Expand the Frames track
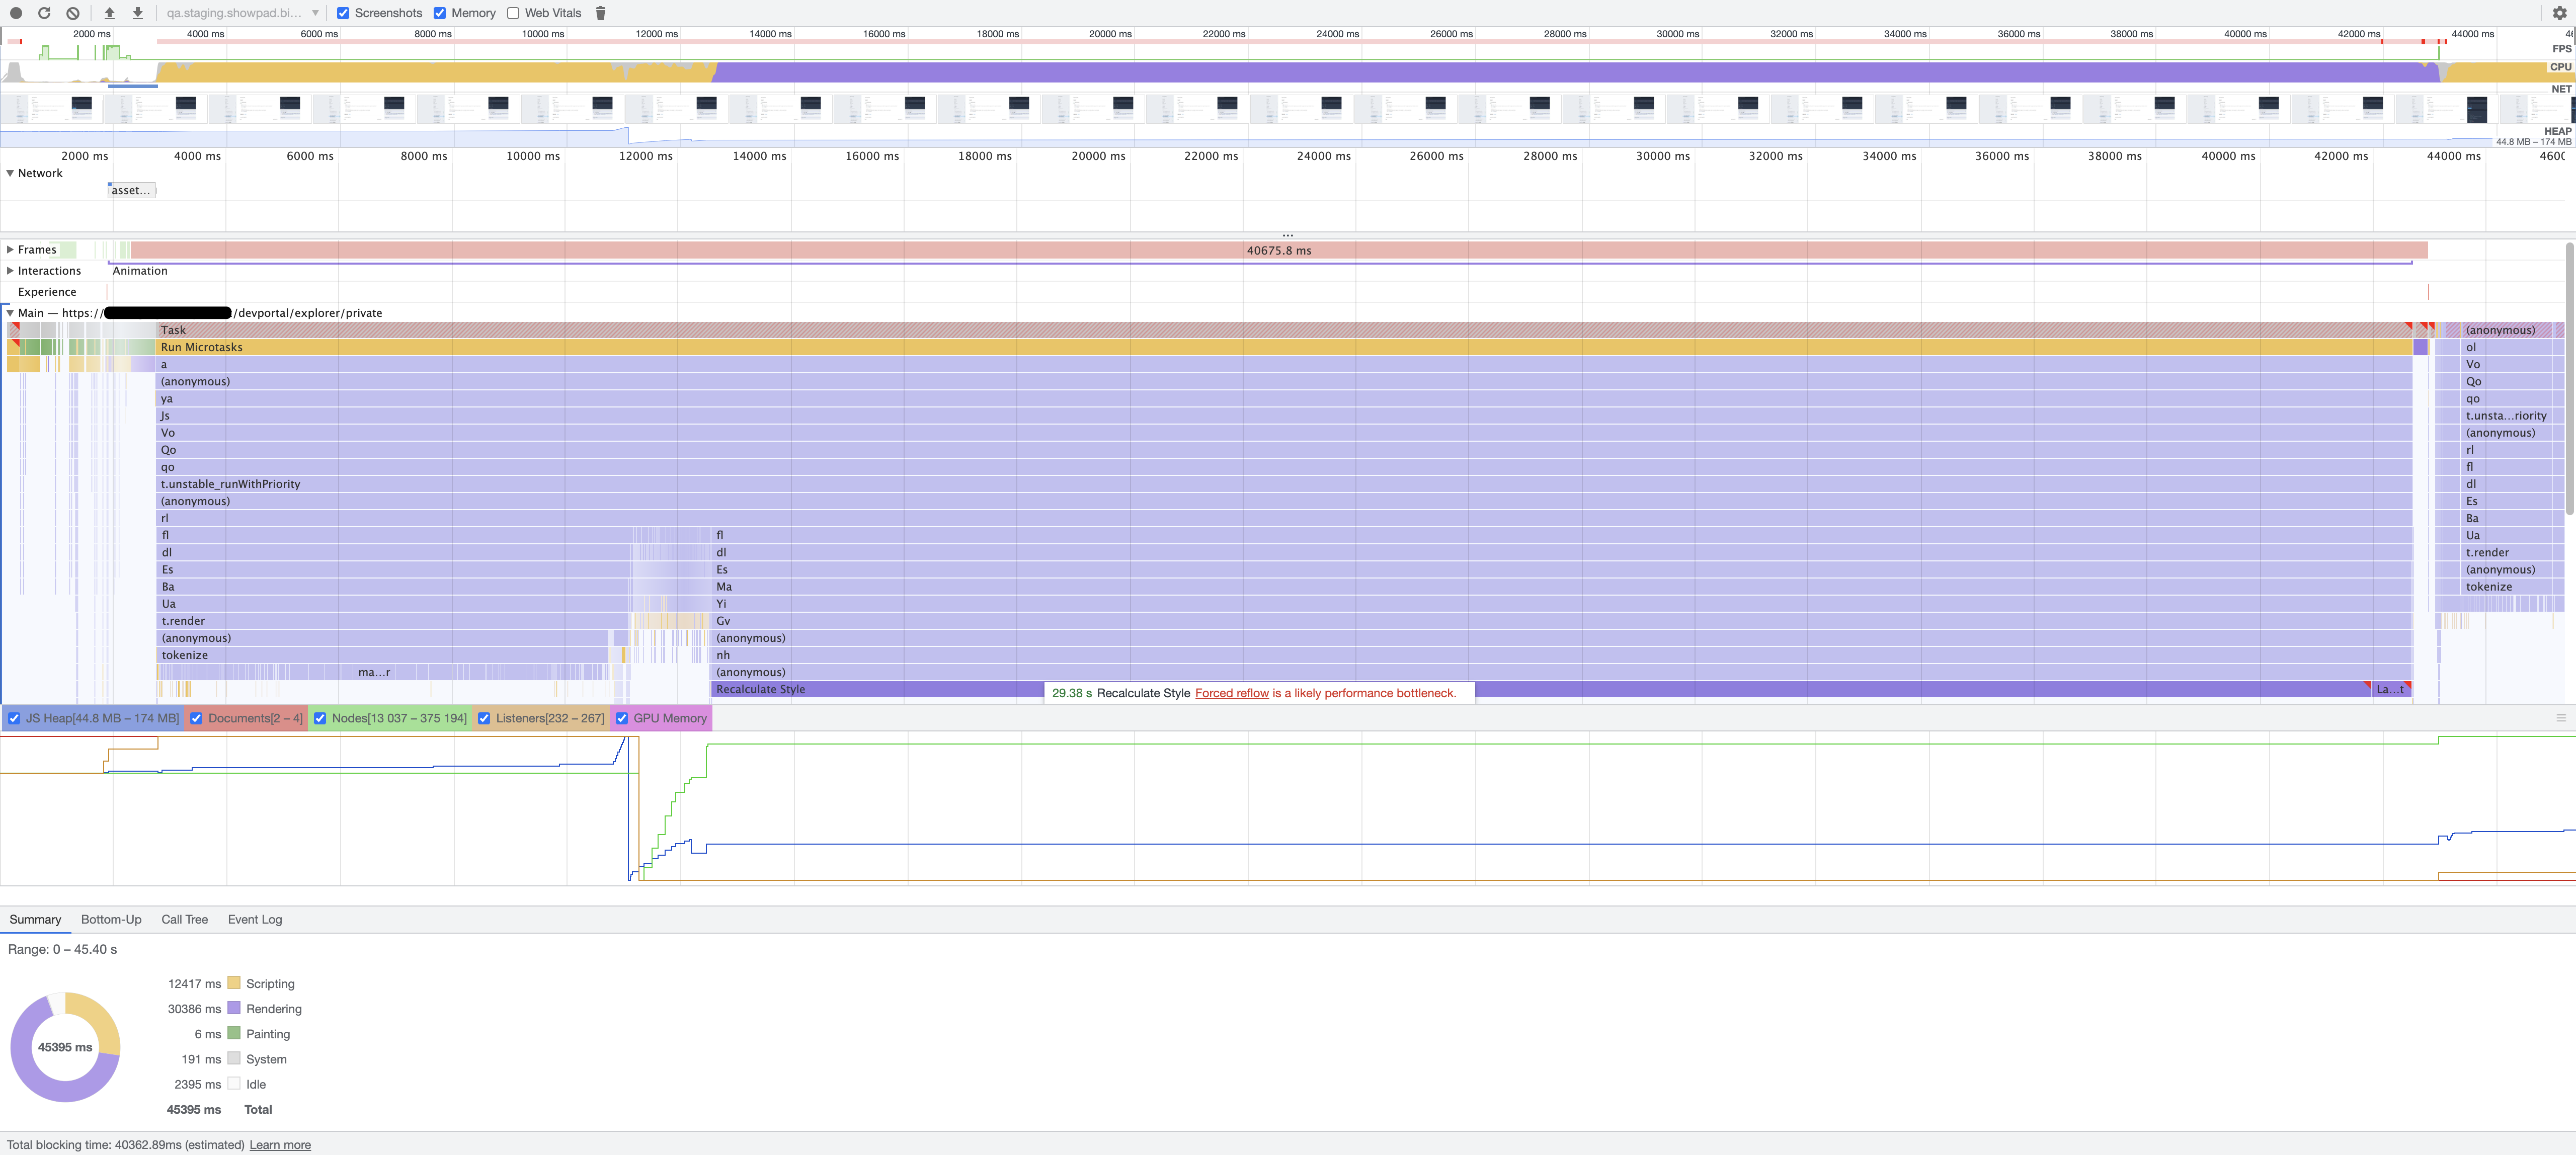 pyautogui.click(x=10, y=250)
